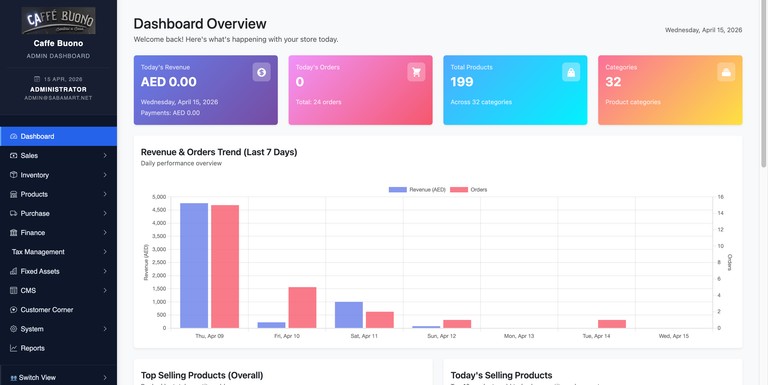Expand the Fixed Assets submenu chevron

tap(105, 271)
